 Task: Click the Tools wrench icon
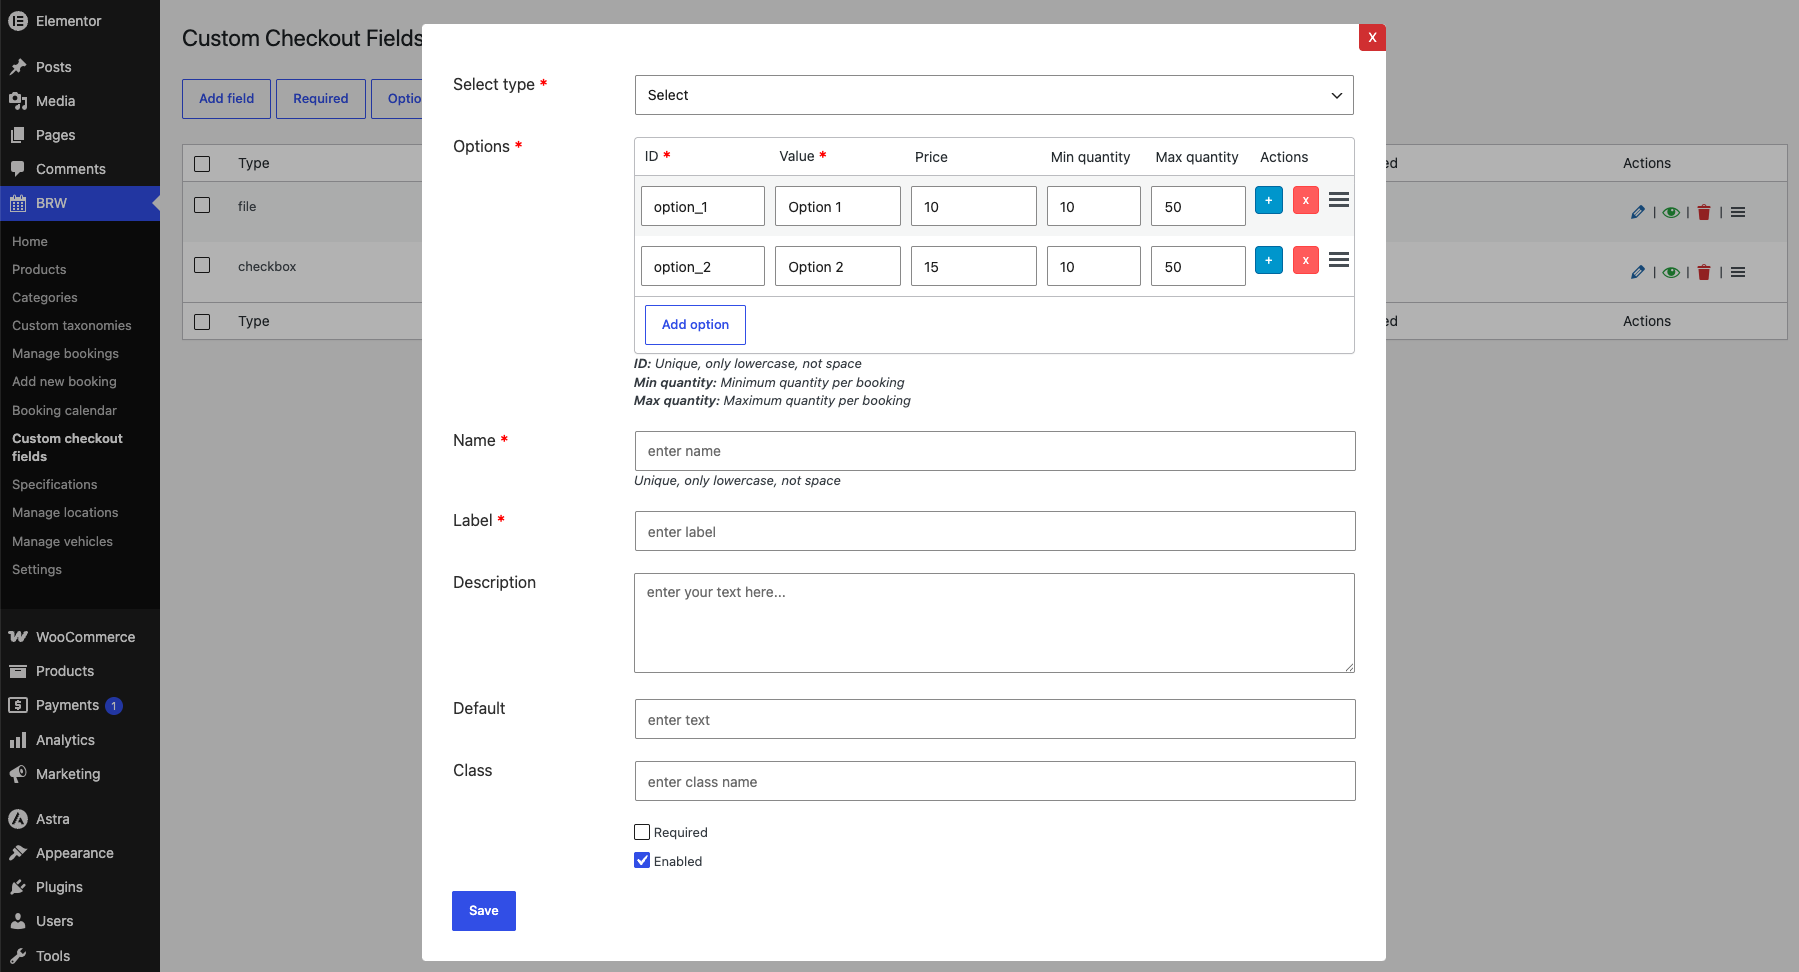click(x=18, y=956)
